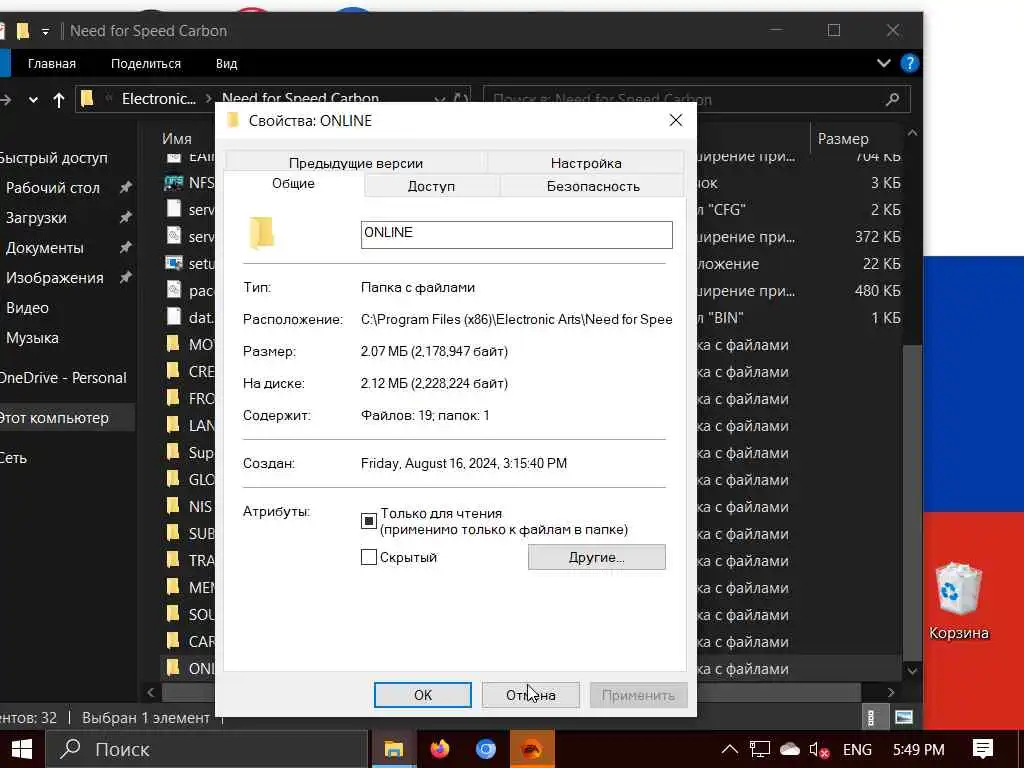Open the Главная ribbon tab in Explorer
This screenshot has height=768, width=1024.
(x=52, y=64)
